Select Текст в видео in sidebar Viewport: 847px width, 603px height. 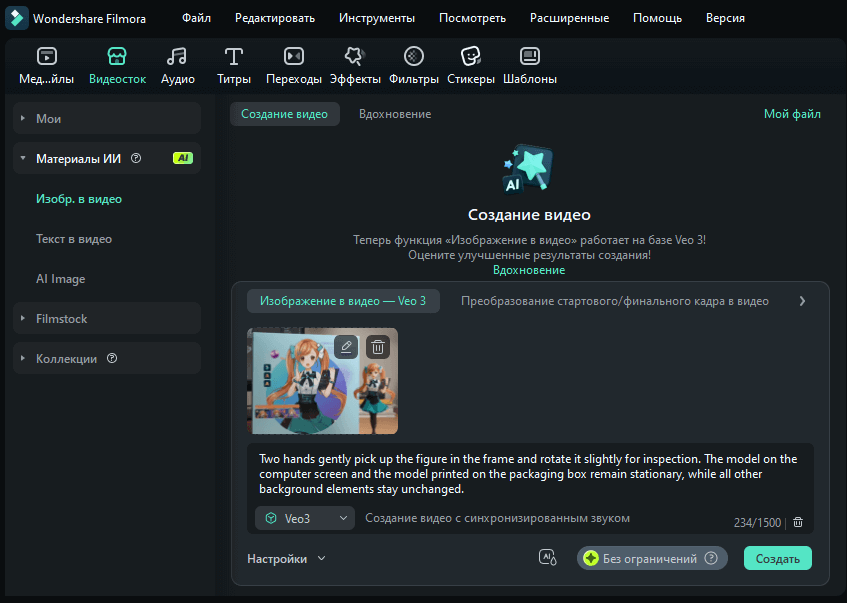74,239
